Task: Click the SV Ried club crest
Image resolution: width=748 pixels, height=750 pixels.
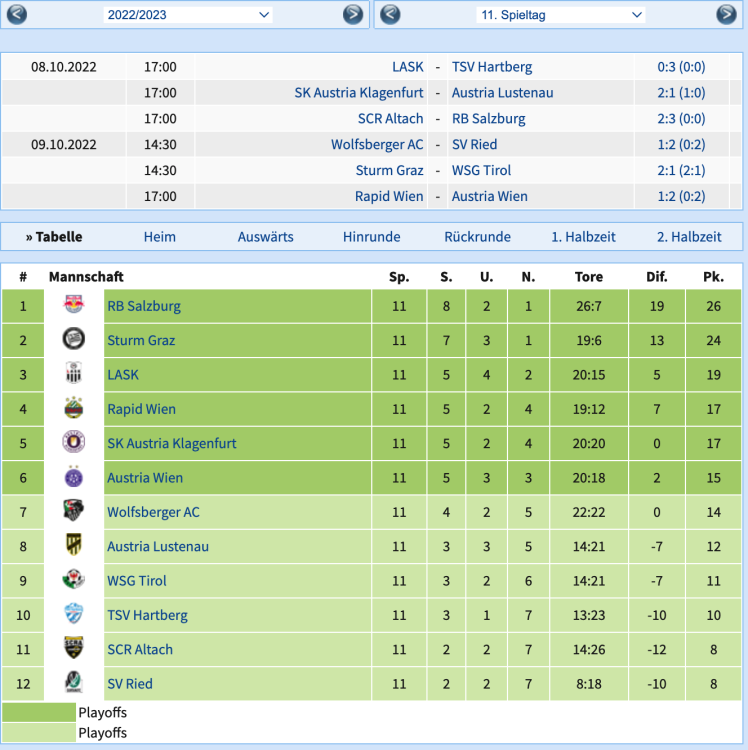Action: click(73, 683)
